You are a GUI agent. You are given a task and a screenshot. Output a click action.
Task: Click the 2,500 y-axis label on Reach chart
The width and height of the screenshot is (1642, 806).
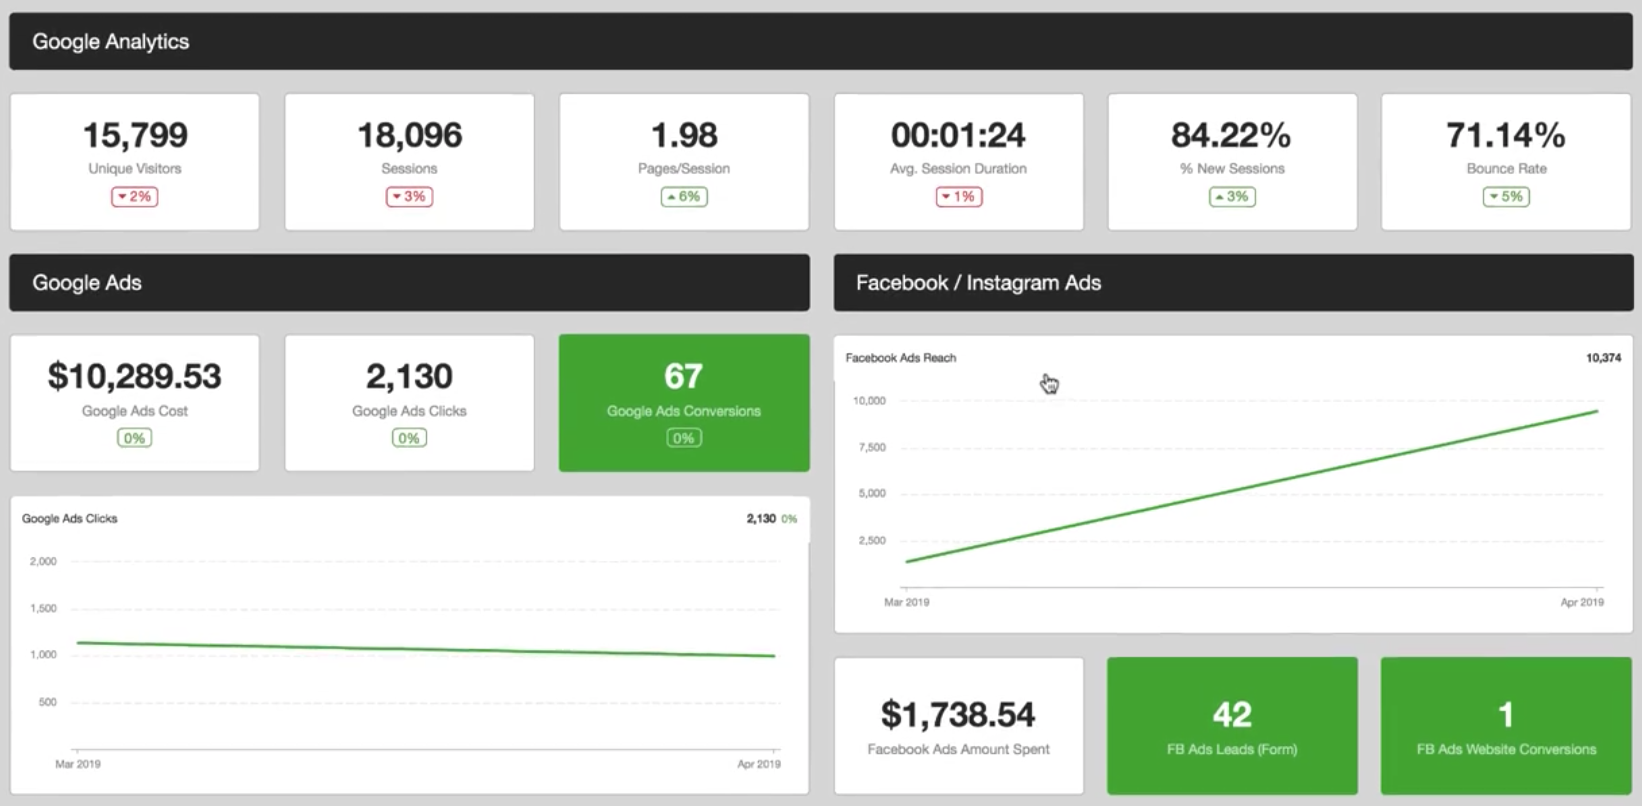coord(872,540)
